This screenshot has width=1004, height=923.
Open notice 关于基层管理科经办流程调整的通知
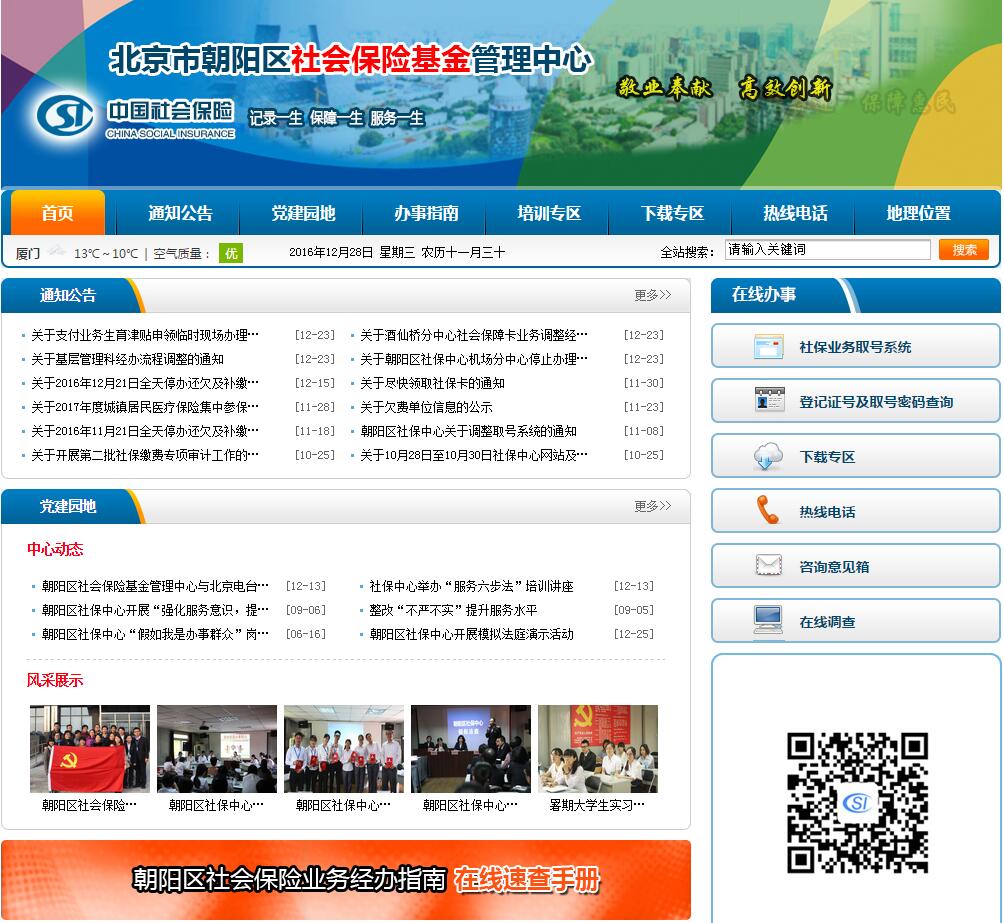coord(127,359)
